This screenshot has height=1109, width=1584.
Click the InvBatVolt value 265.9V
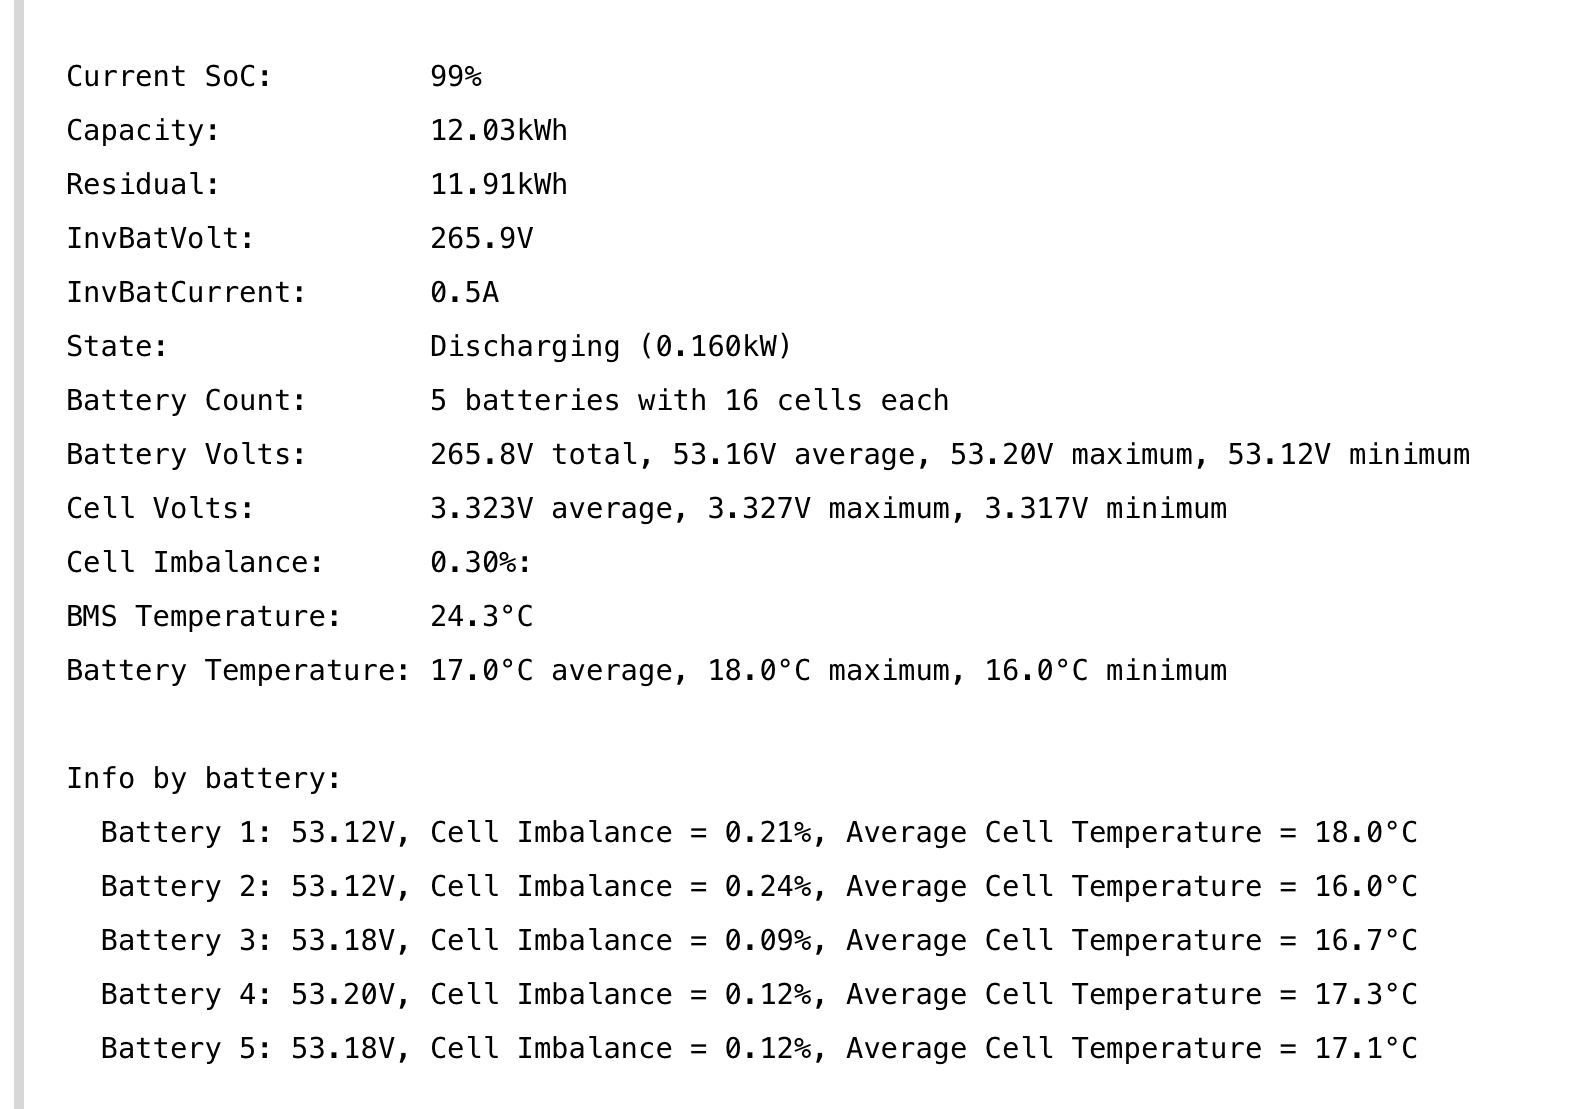[481, 239]
